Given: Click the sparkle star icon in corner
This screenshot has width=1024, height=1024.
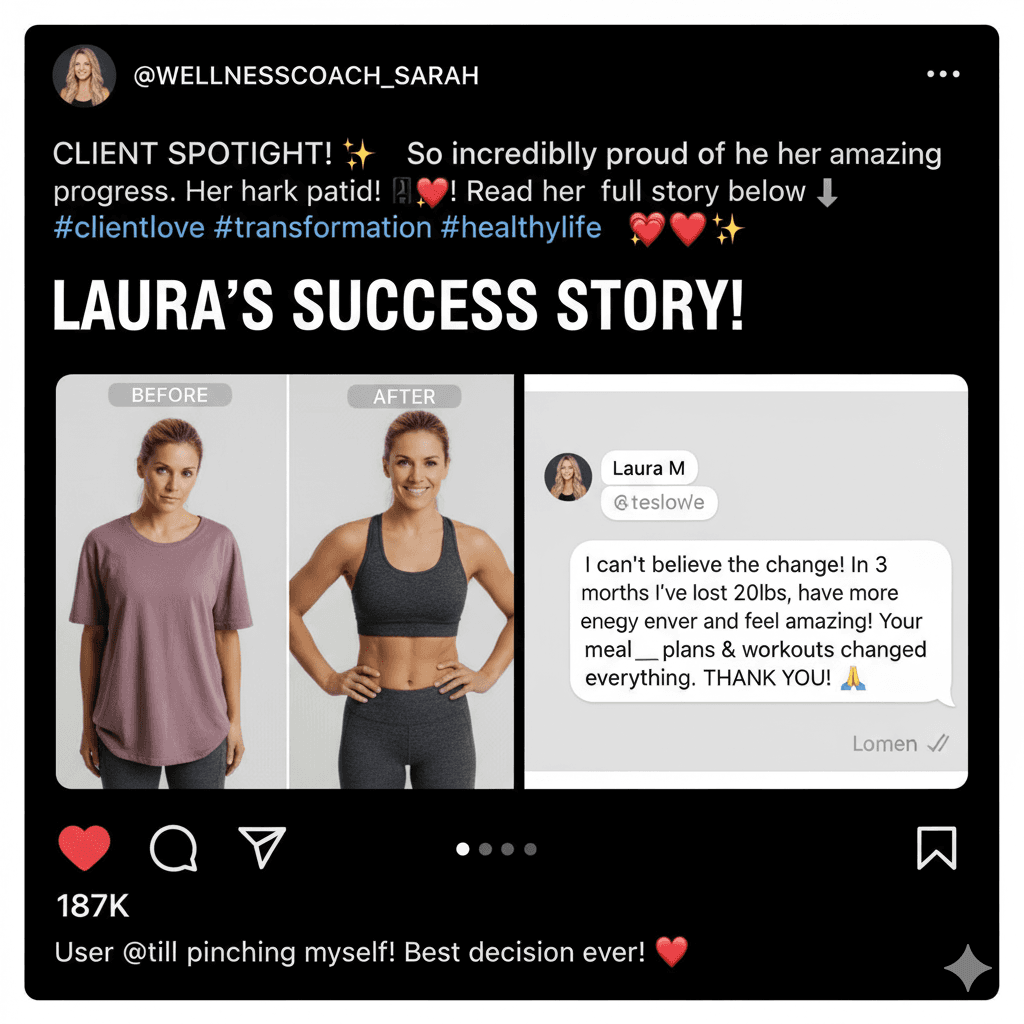Looking at the screenshot, I should (968, 968).
